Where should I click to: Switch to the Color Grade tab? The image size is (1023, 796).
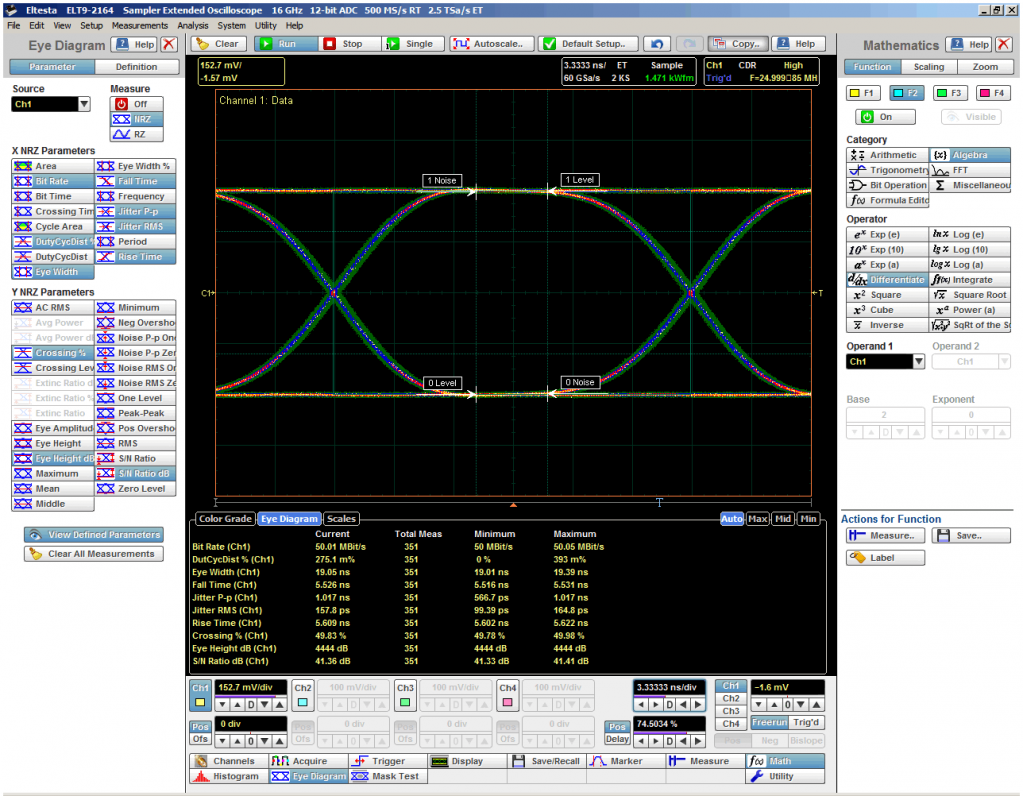pyautogui.click(x=224, y=519)
